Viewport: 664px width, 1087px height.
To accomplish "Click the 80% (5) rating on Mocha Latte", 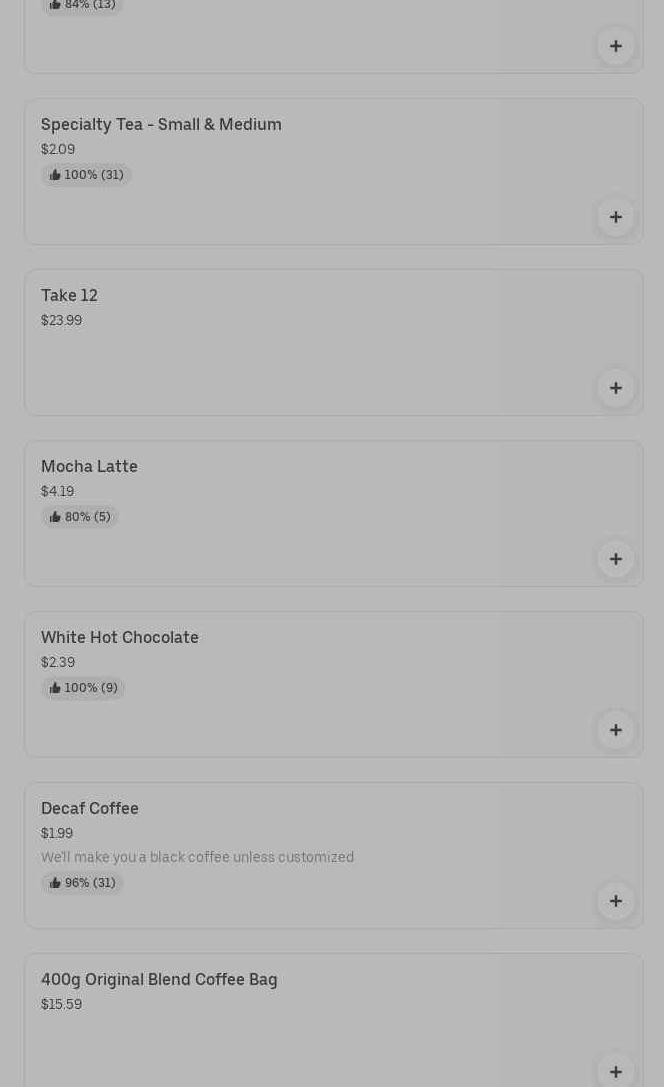I will (80, 516).
